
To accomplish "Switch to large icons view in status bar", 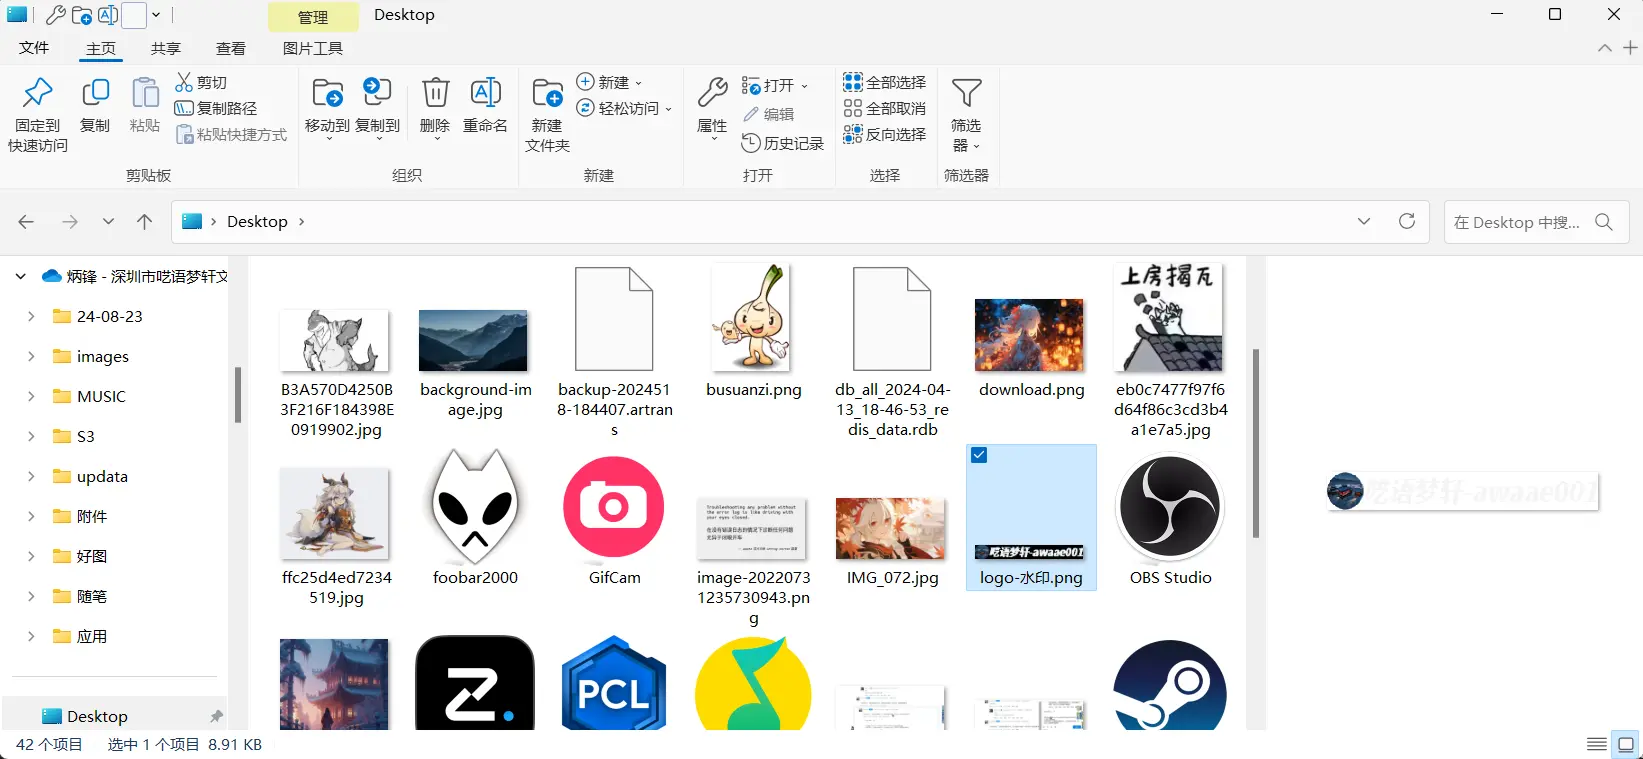I will 1626,744.
